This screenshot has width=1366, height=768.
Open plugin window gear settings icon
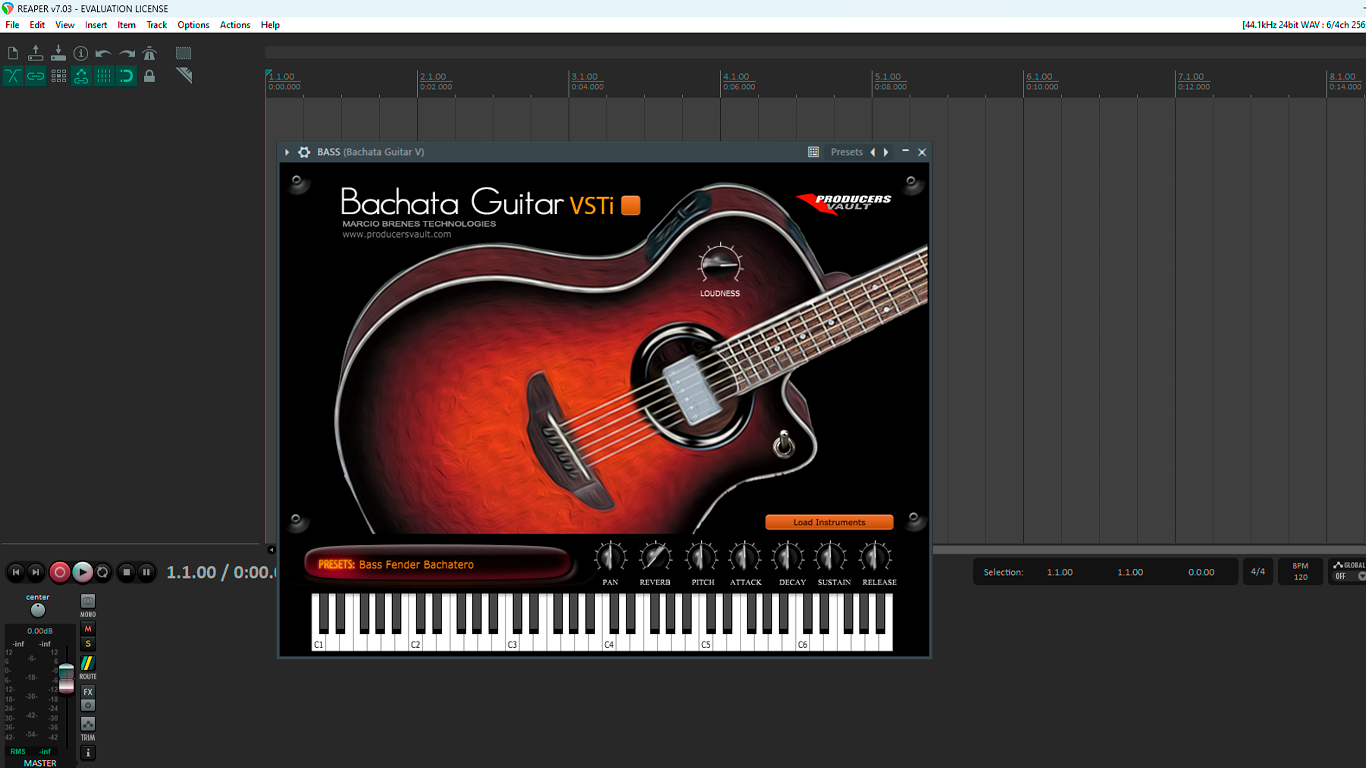coord(304,152)
